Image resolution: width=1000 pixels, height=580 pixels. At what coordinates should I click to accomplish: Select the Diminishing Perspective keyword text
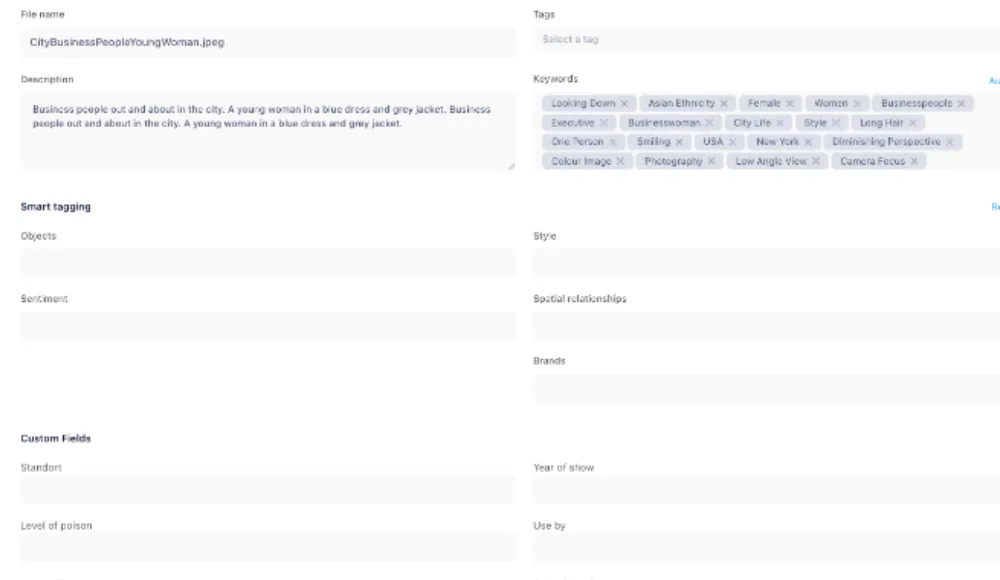point(886,142)
